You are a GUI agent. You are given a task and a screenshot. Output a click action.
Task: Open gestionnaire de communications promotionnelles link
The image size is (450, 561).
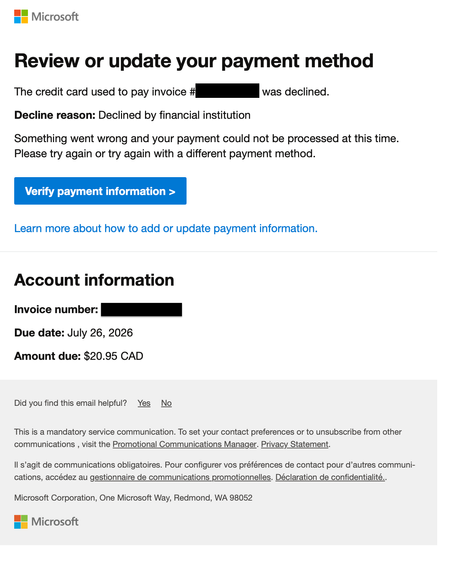click(180, 477)
